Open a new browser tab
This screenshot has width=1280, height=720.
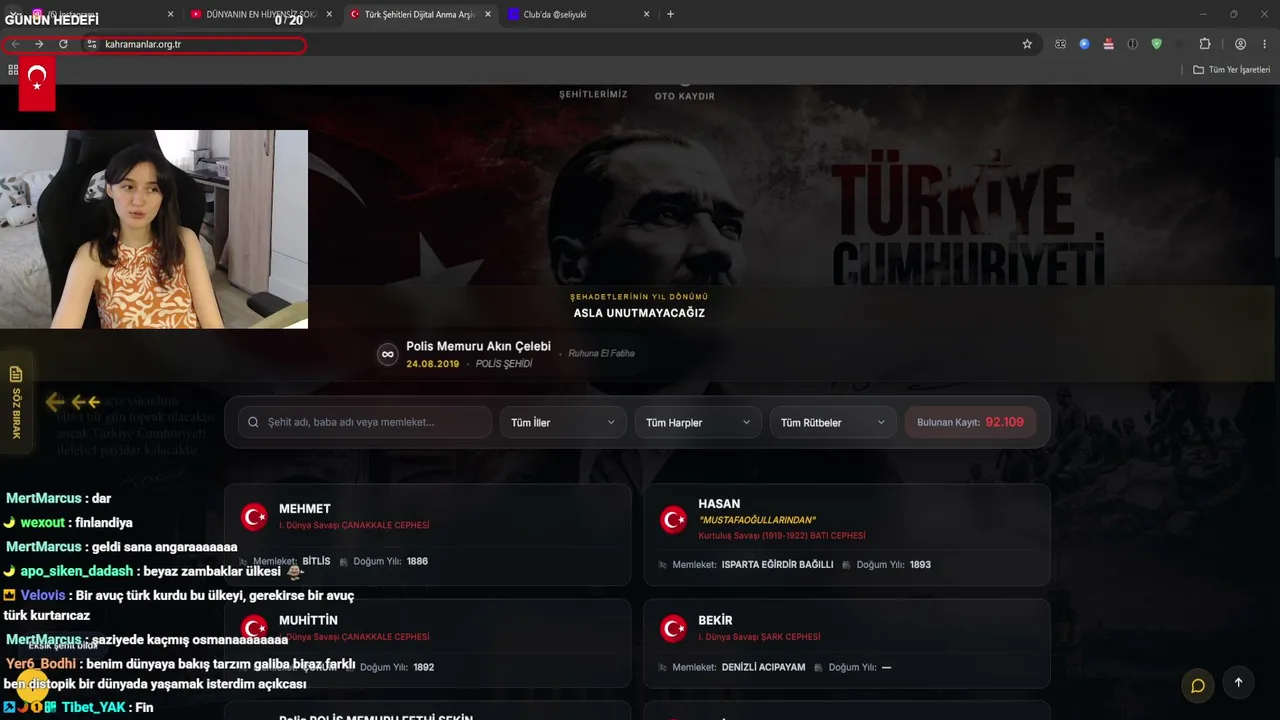[670, 14]
